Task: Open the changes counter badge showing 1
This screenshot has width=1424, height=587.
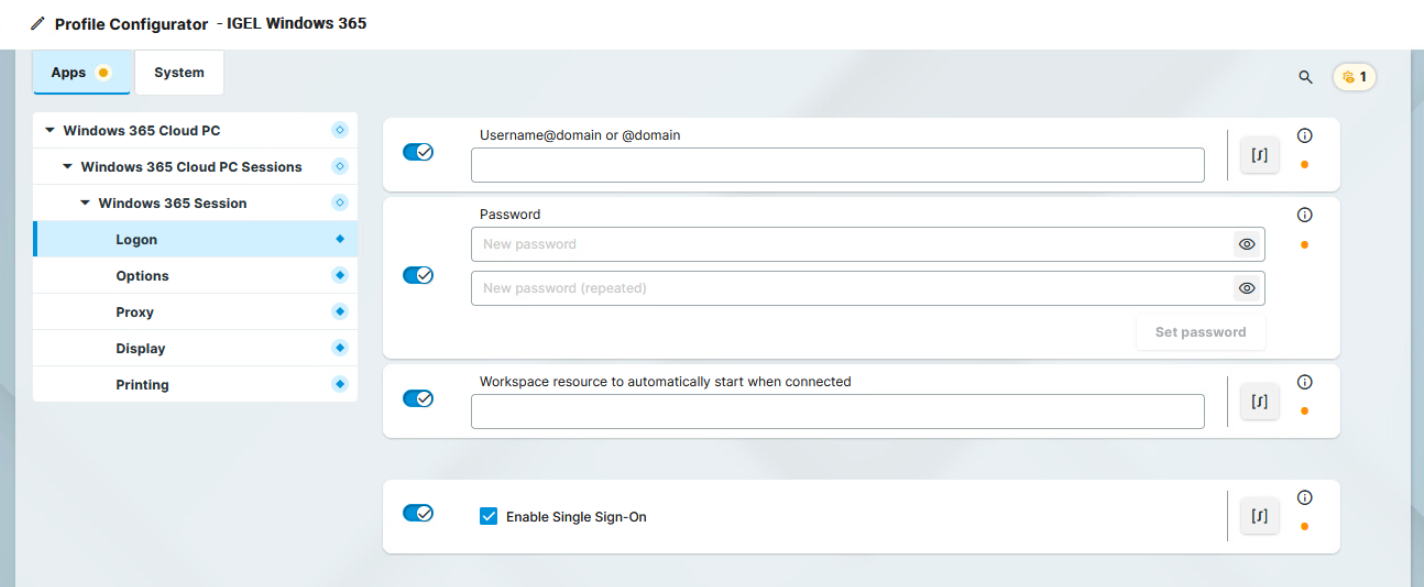Action: (1354, 77)
